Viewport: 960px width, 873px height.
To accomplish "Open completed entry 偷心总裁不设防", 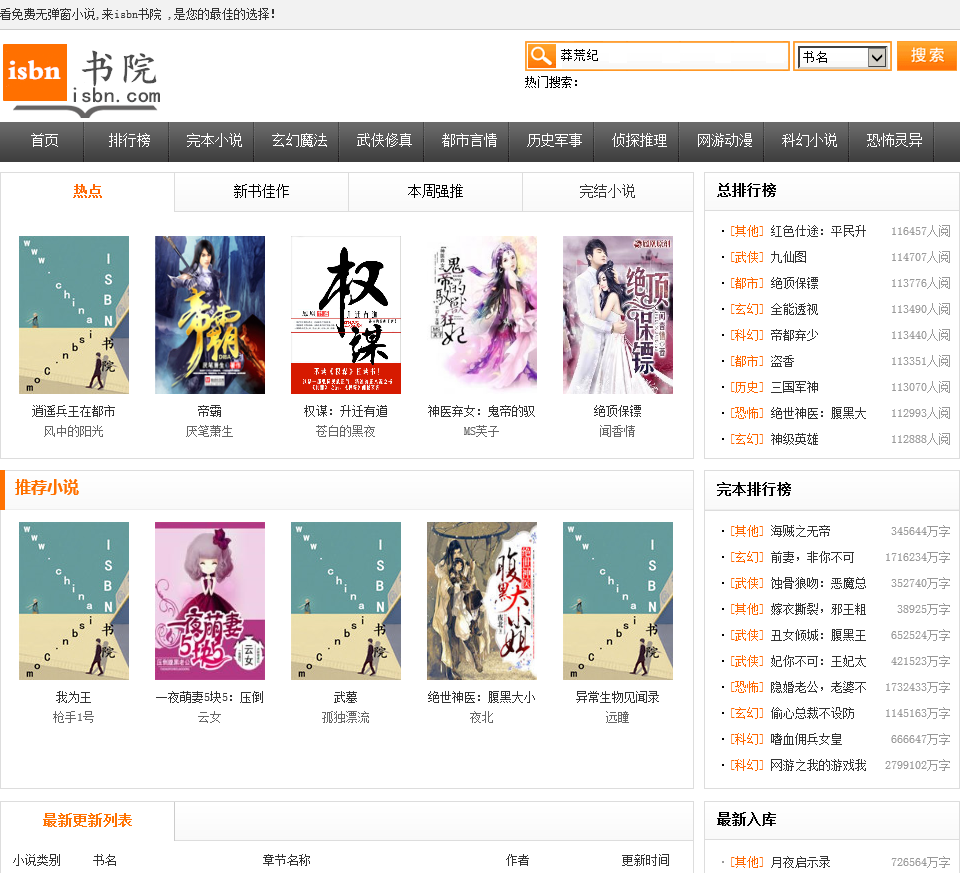I will tap(812, 713).
